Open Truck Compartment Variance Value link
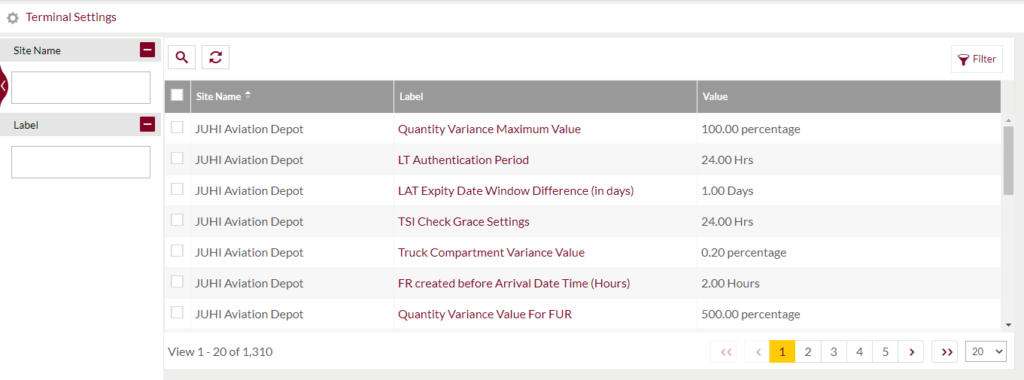 pyautogui.click(x=491, y=253)
